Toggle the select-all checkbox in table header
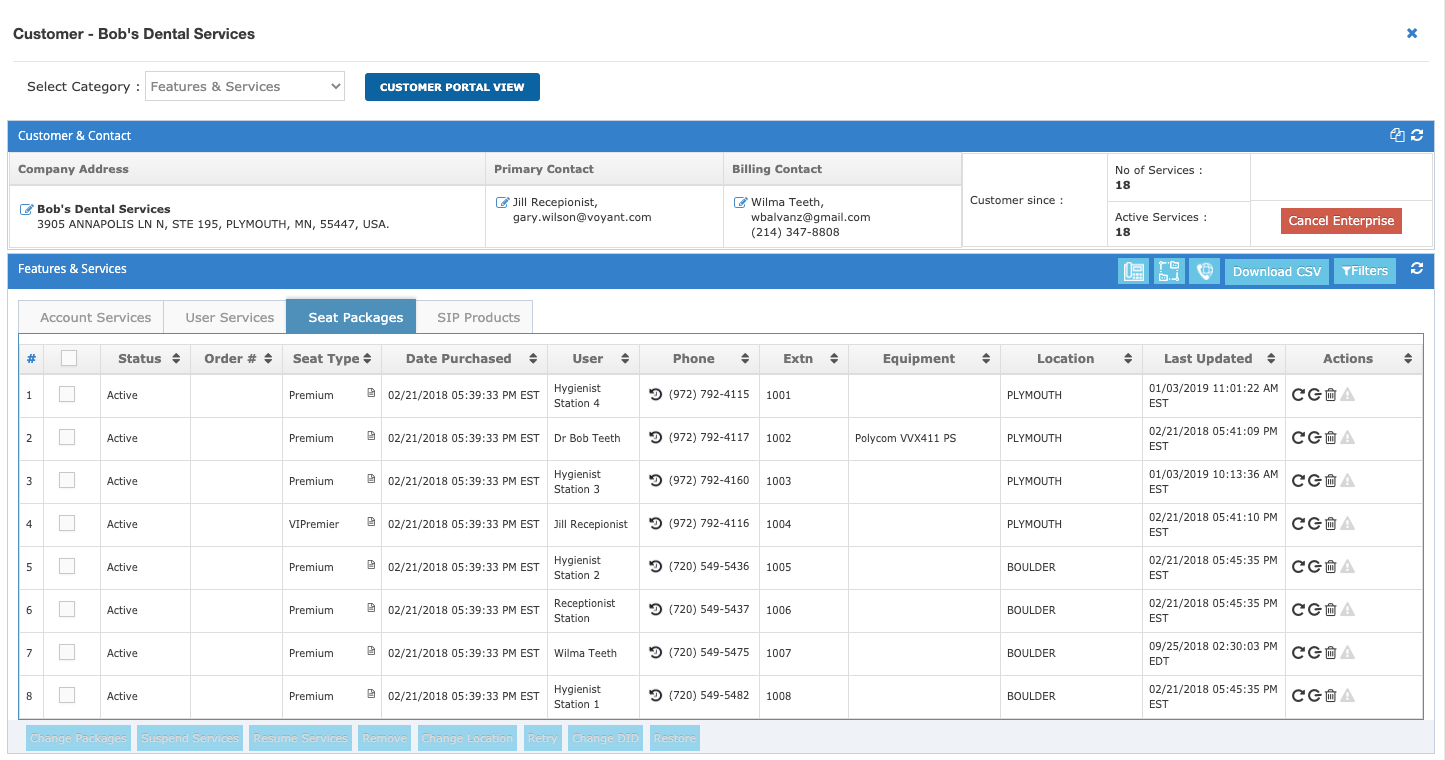 68,358
